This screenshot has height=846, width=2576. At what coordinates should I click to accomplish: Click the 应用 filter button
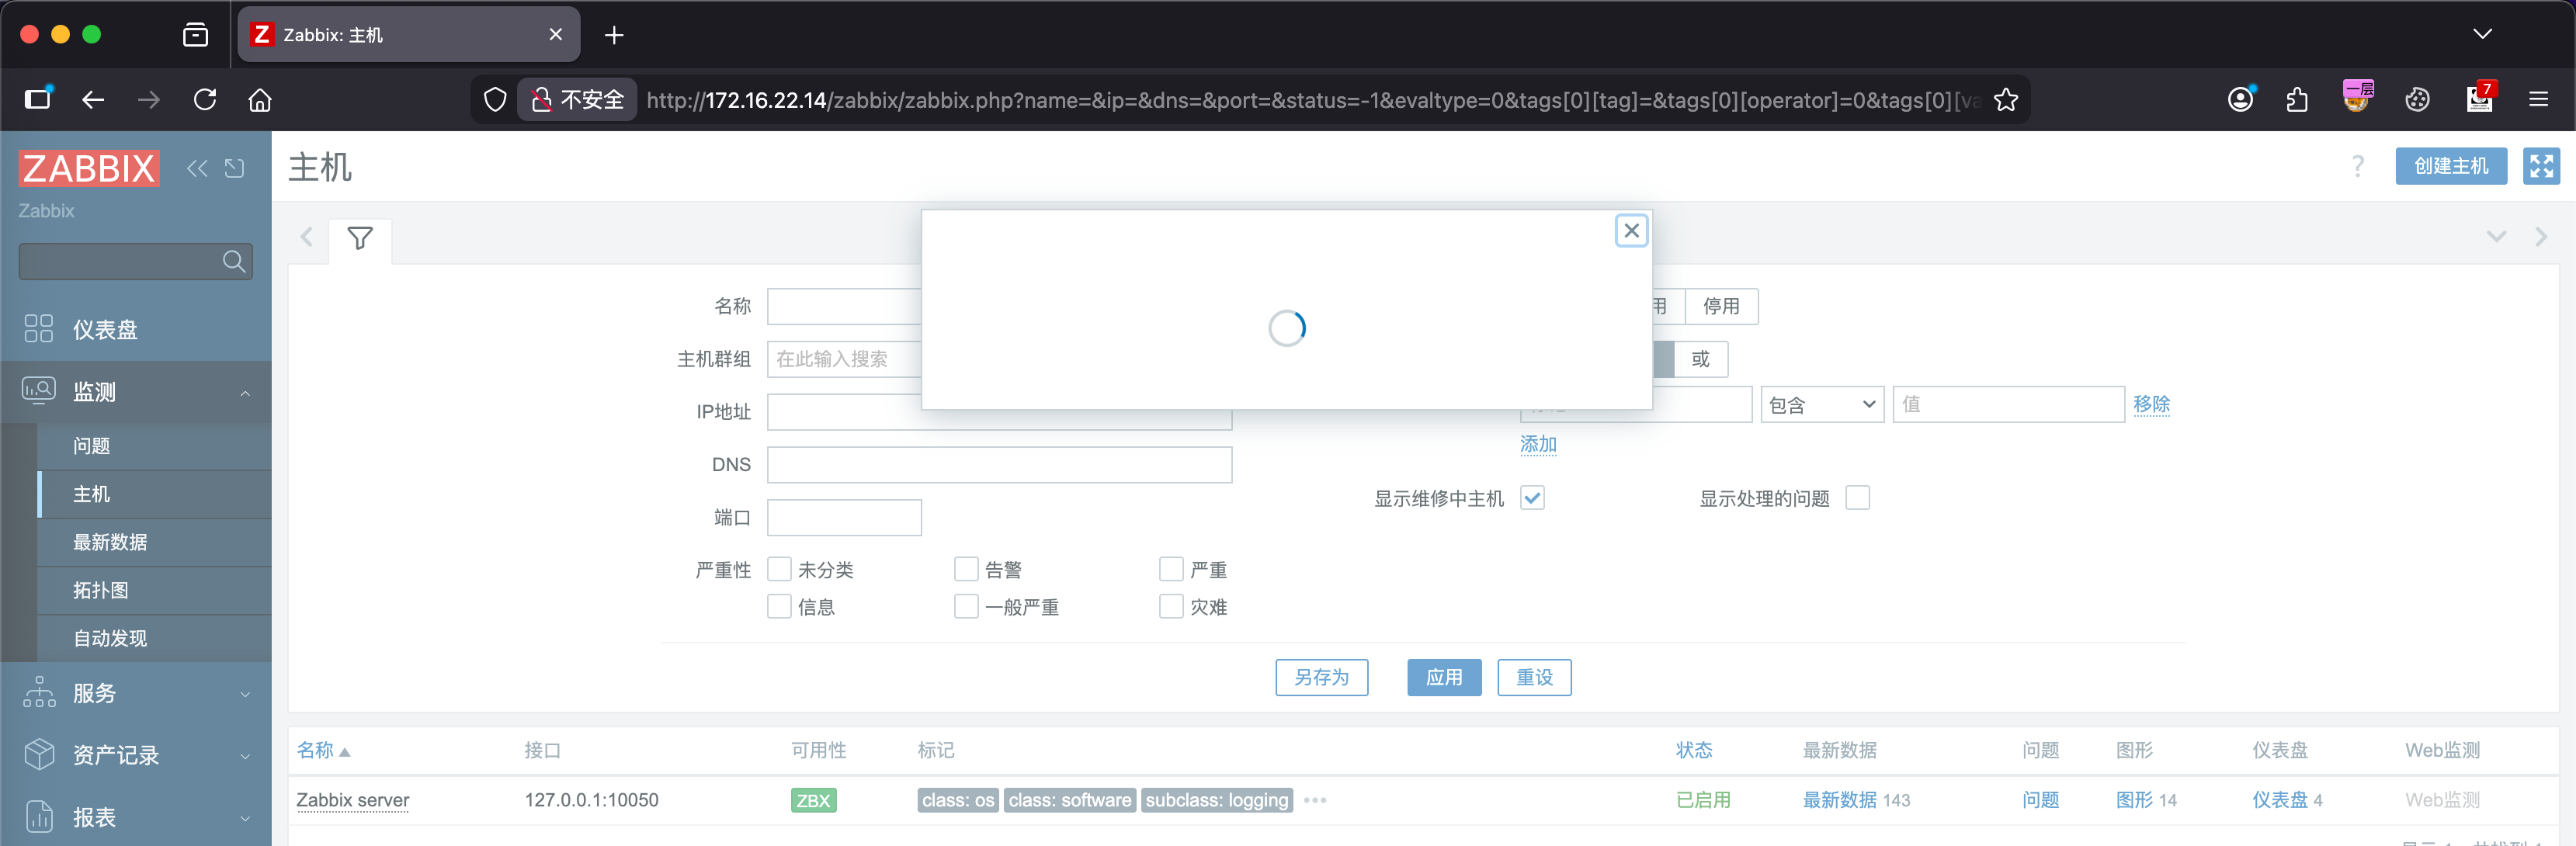click(1443, 677)
